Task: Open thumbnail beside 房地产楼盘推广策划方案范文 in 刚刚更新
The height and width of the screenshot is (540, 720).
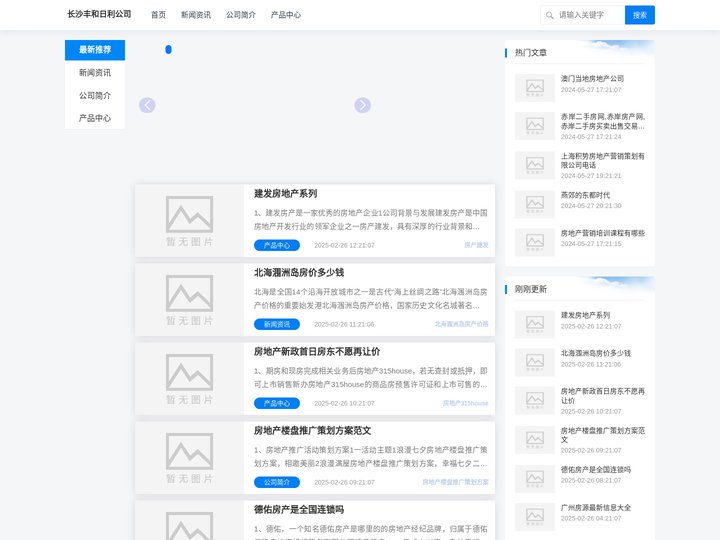Action: point(534,439)
